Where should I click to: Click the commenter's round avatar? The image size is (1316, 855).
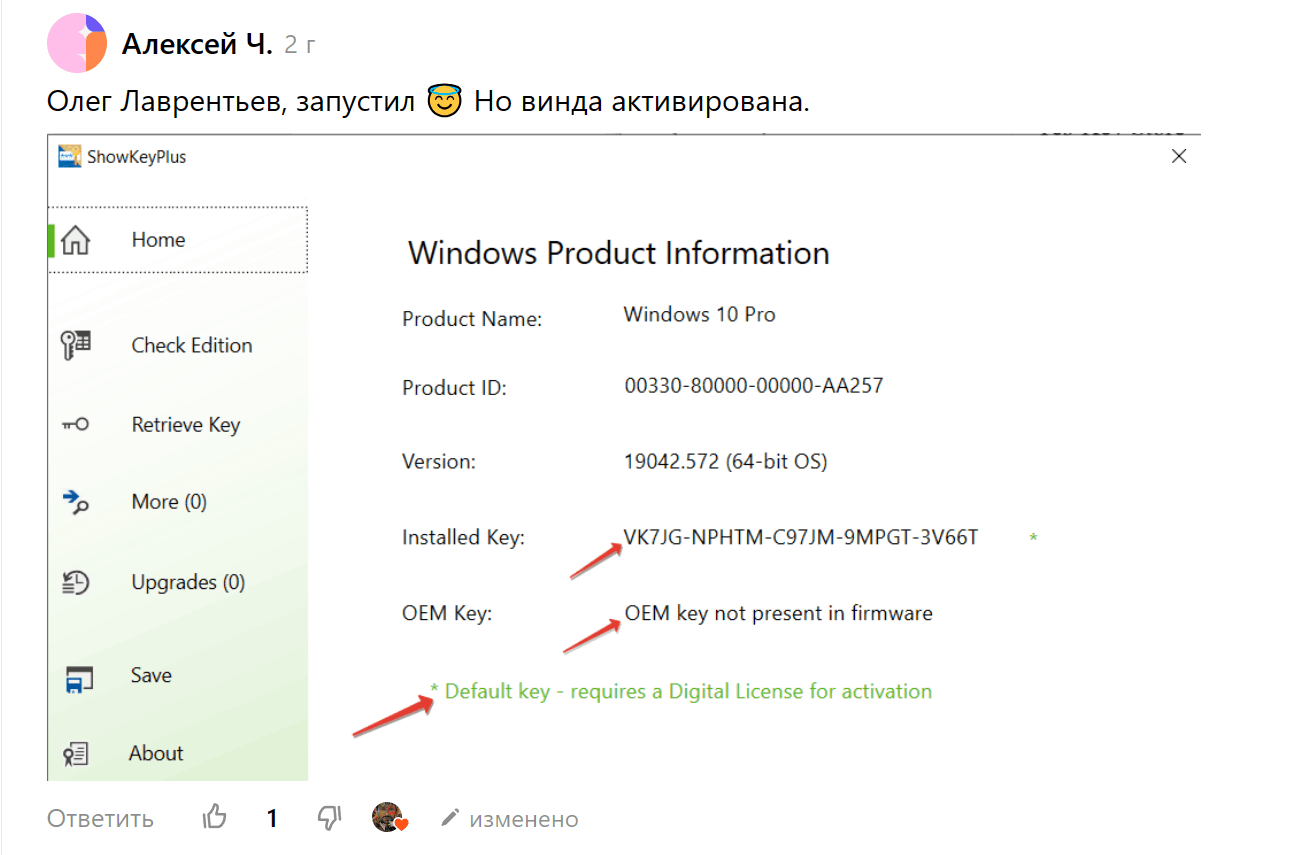(77, 44)
